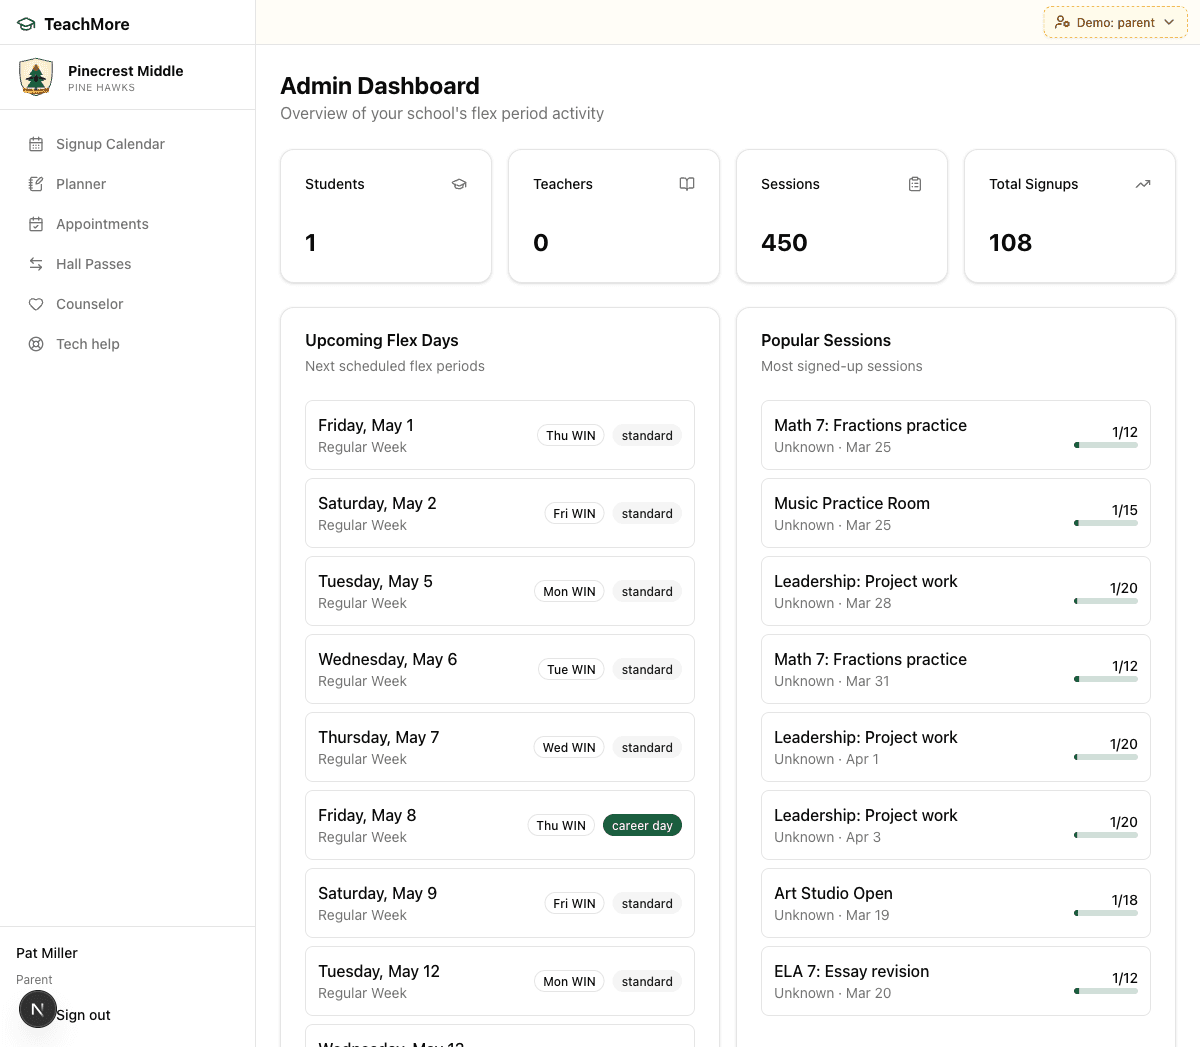Click Leadership: Project work Apr 1 session
The image size is (1200, 1047).
point(956,747)
